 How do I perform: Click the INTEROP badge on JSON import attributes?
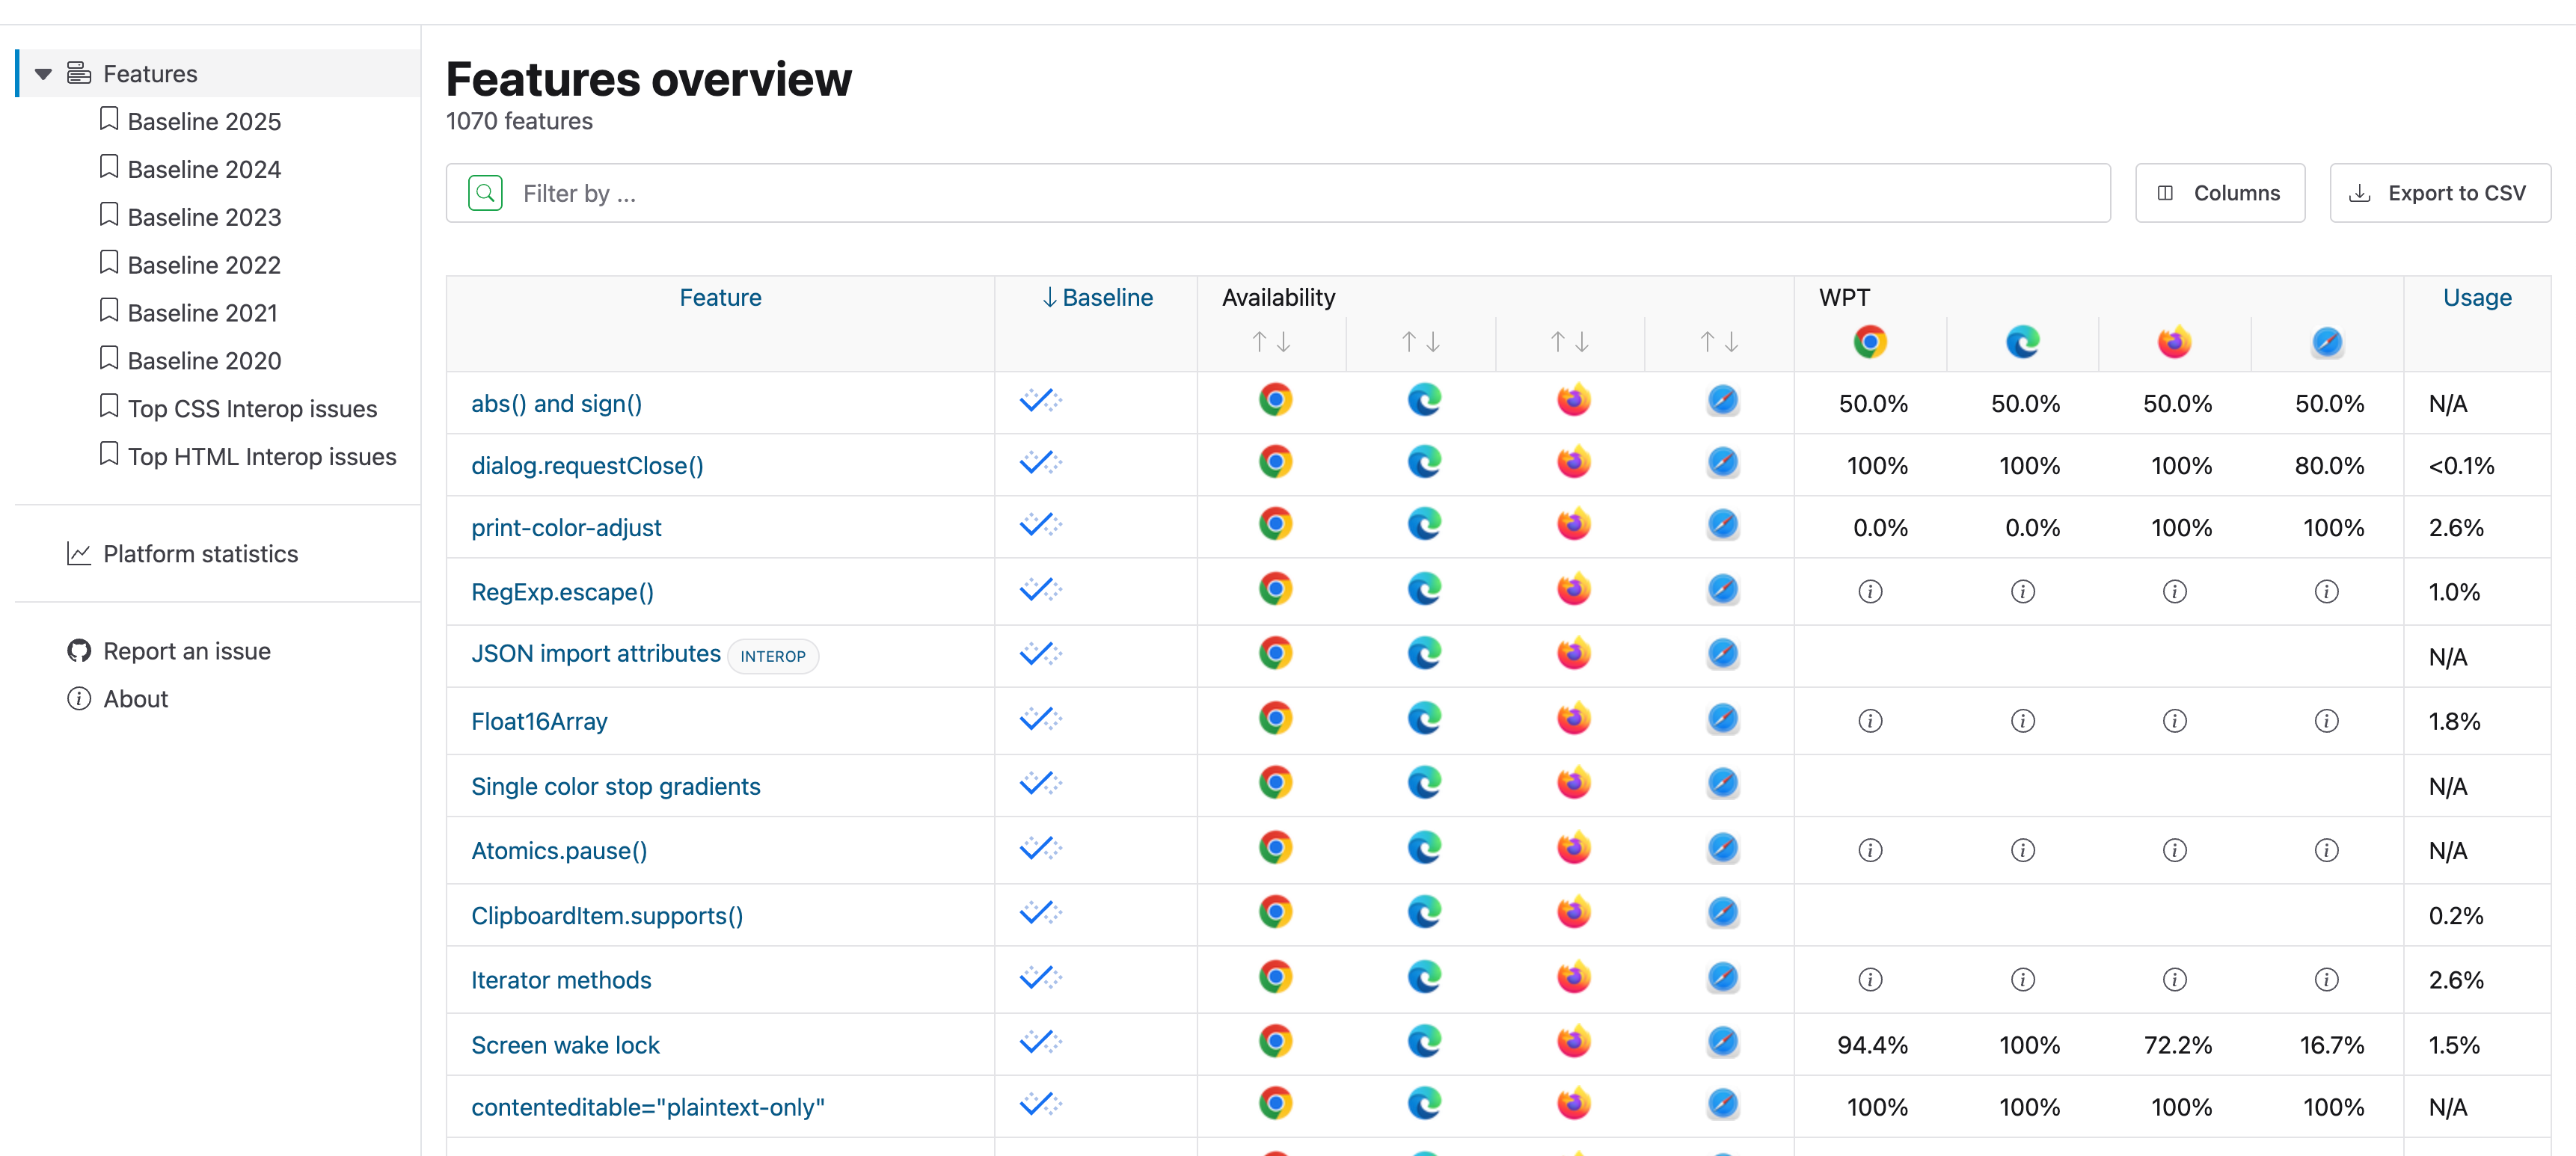(x=772, y=656)
